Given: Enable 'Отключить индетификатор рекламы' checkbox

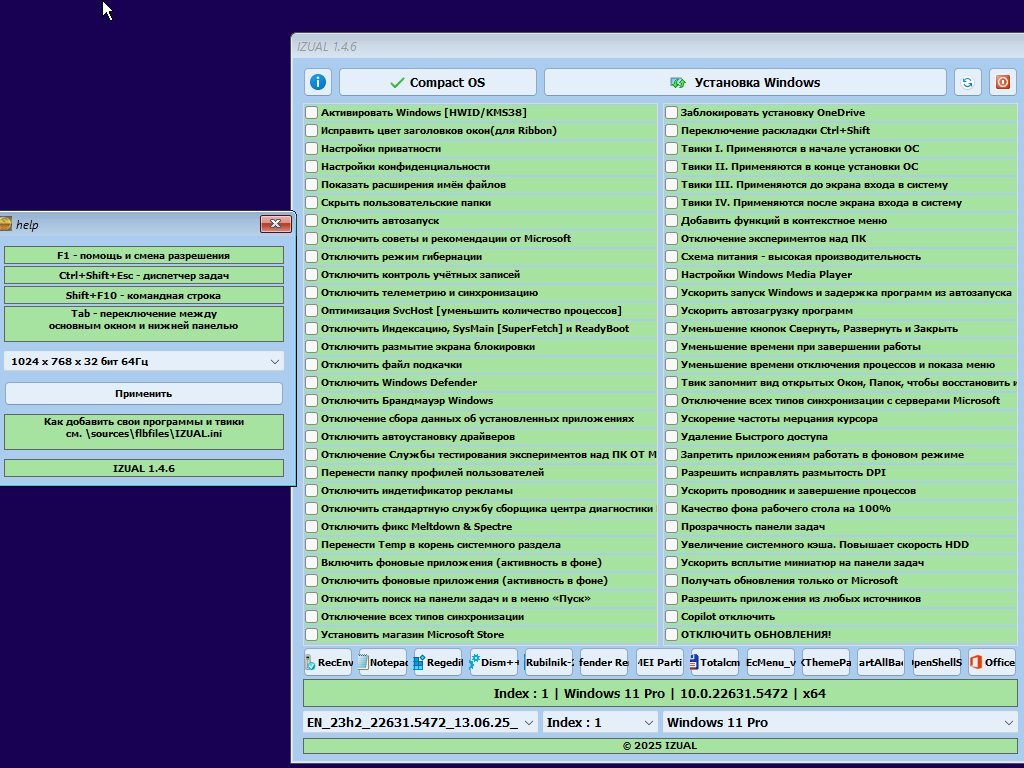Looking at the screenshot, I should [312, 490].
